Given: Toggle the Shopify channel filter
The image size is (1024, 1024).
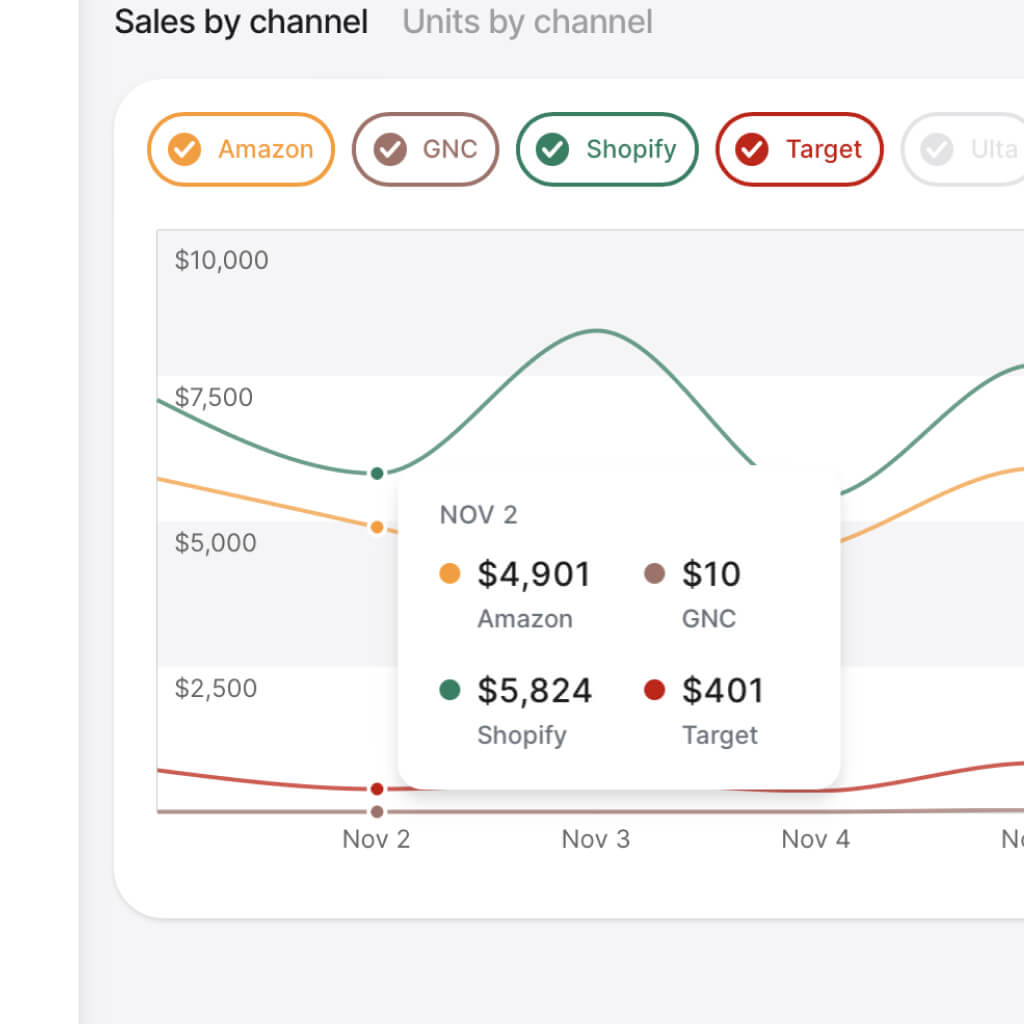Looking at the screenshot, I should click(x=607, y=149).
